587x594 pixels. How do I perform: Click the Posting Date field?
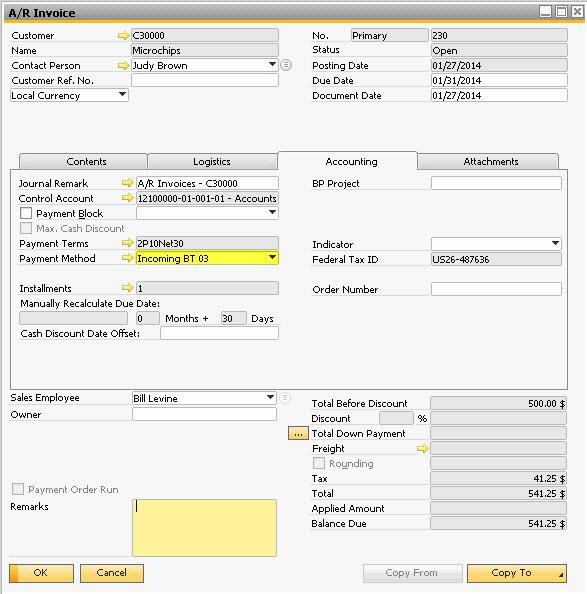coord(499,65)
